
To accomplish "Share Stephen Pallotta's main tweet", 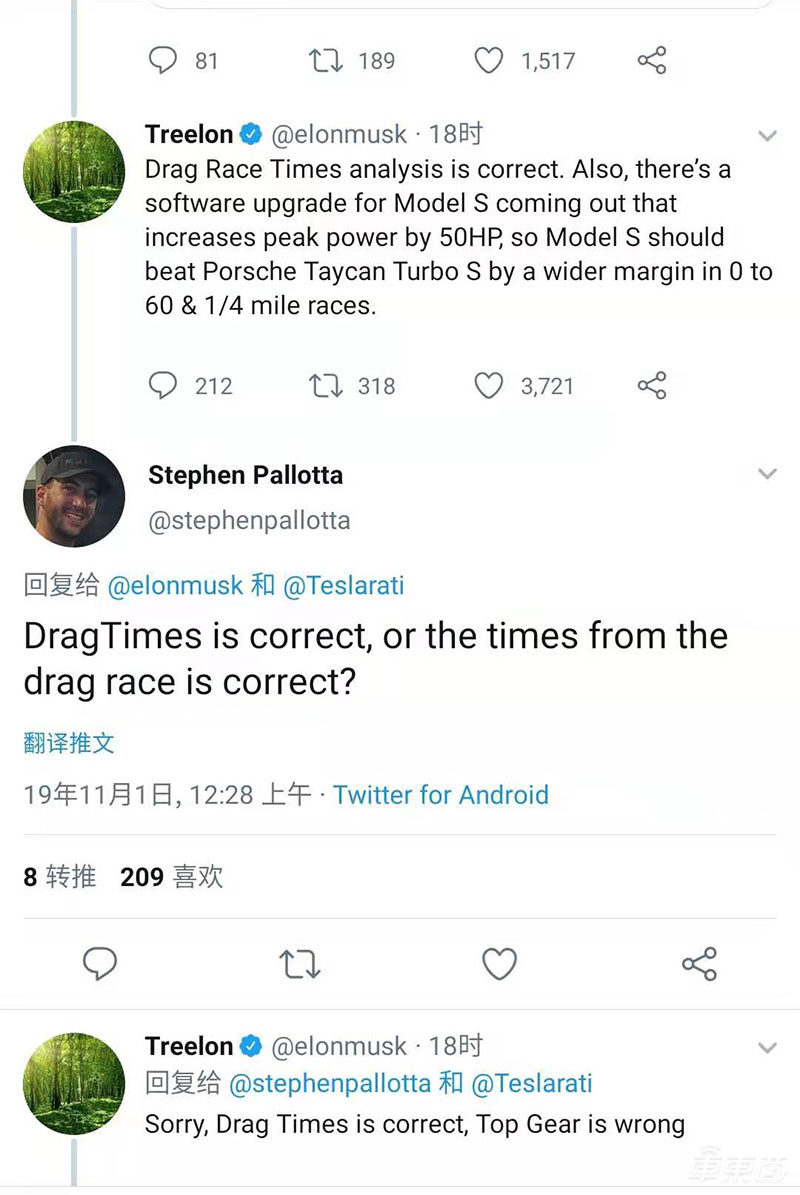I will [699, 964].
